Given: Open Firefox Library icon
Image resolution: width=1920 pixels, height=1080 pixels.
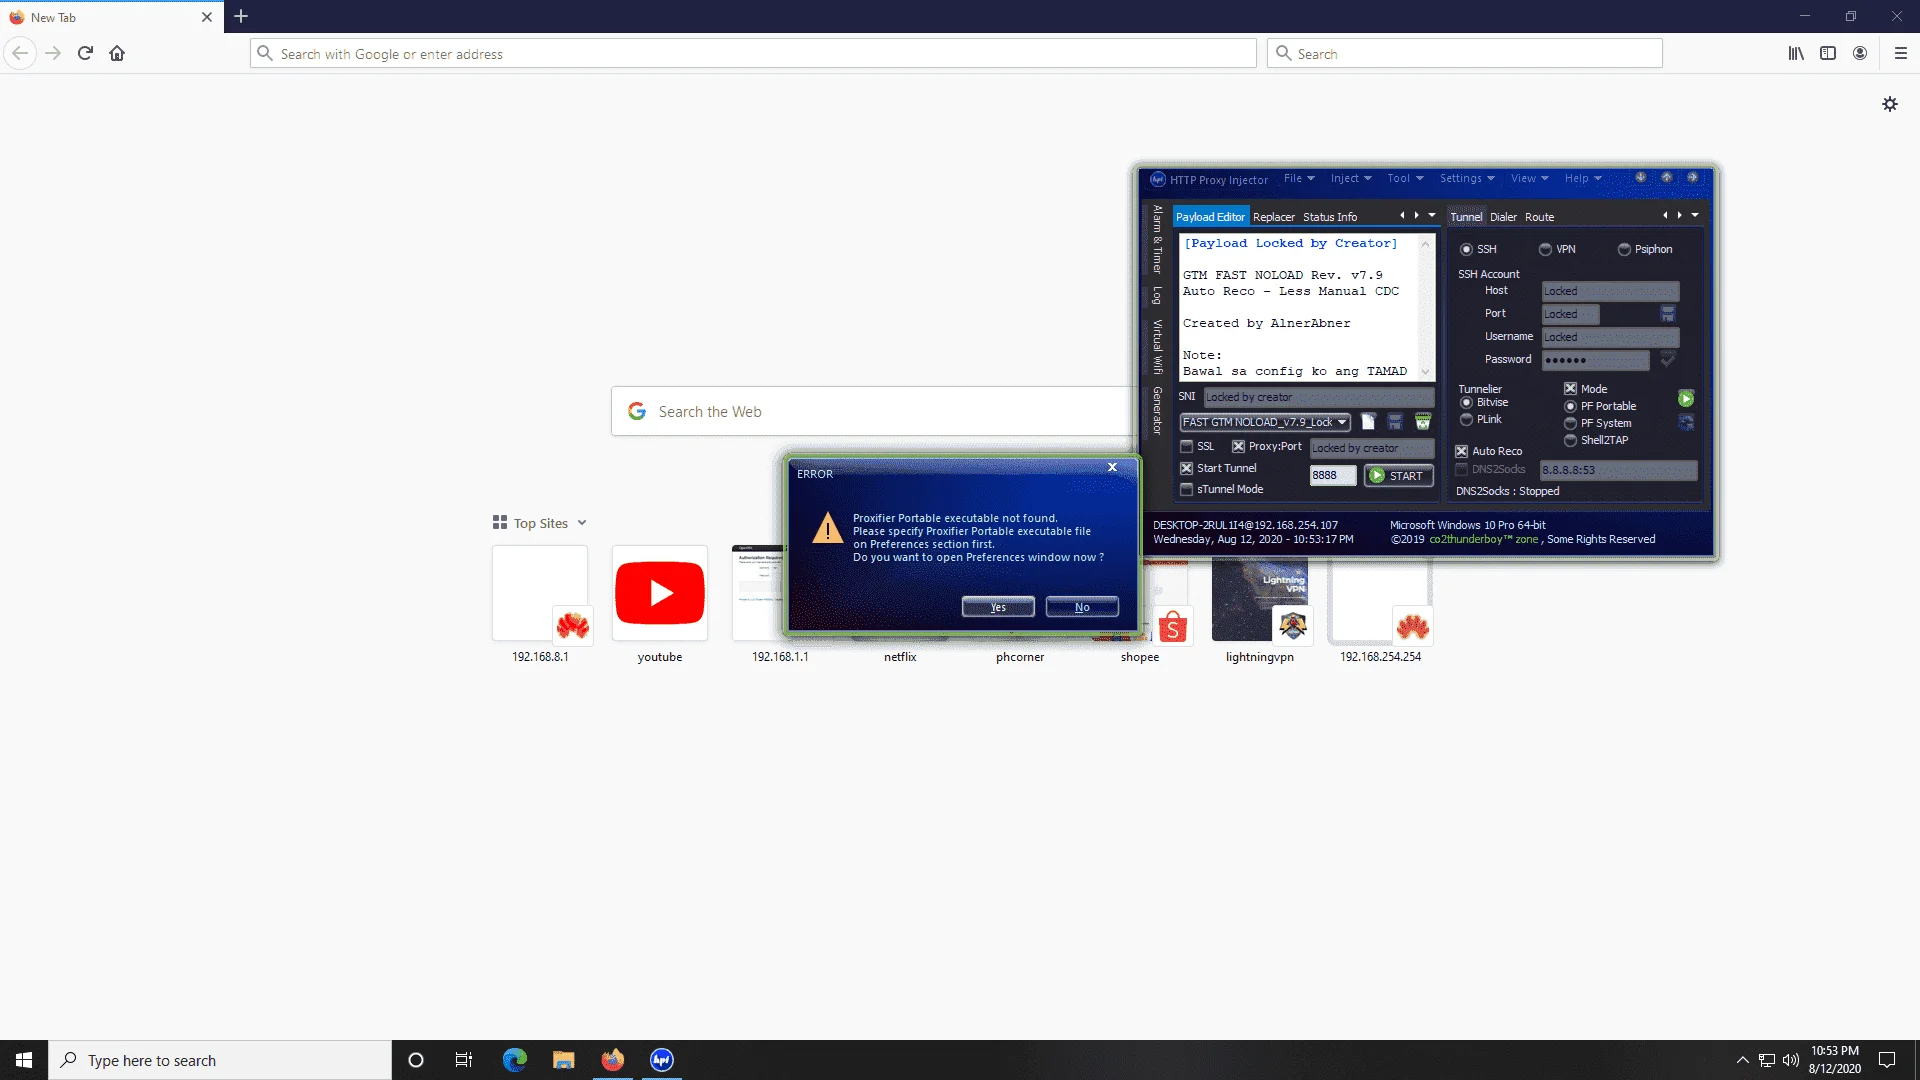Looking at the screenshot, I should click(x=1796, y=53).
